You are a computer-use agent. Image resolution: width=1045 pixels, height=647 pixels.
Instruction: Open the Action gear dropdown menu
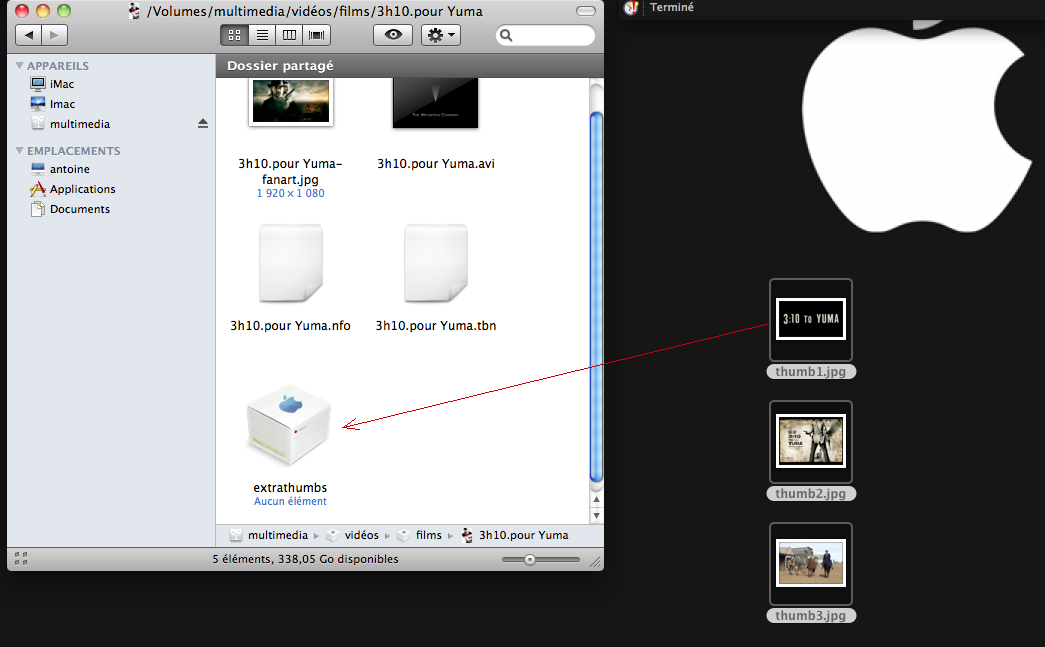[x=440, y=35]
